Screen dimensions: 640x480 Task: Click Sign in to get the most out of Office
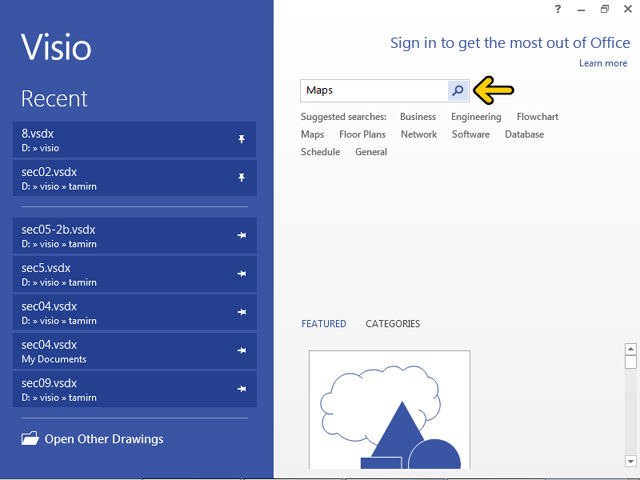[510, 43]
